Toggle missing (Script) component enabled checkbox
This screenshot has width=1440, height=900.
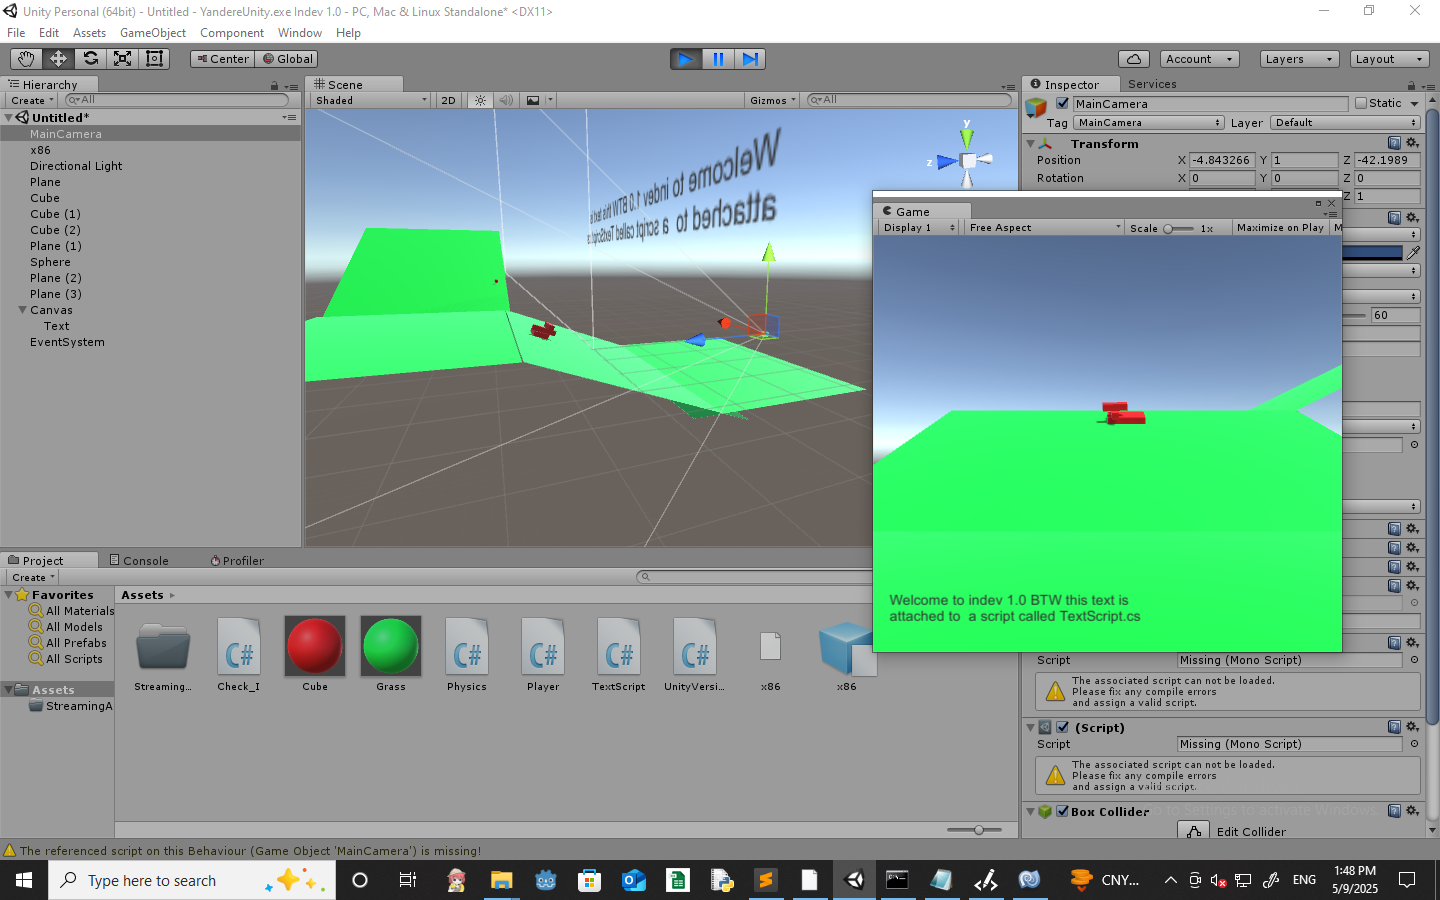click(x=1063, y=727)
